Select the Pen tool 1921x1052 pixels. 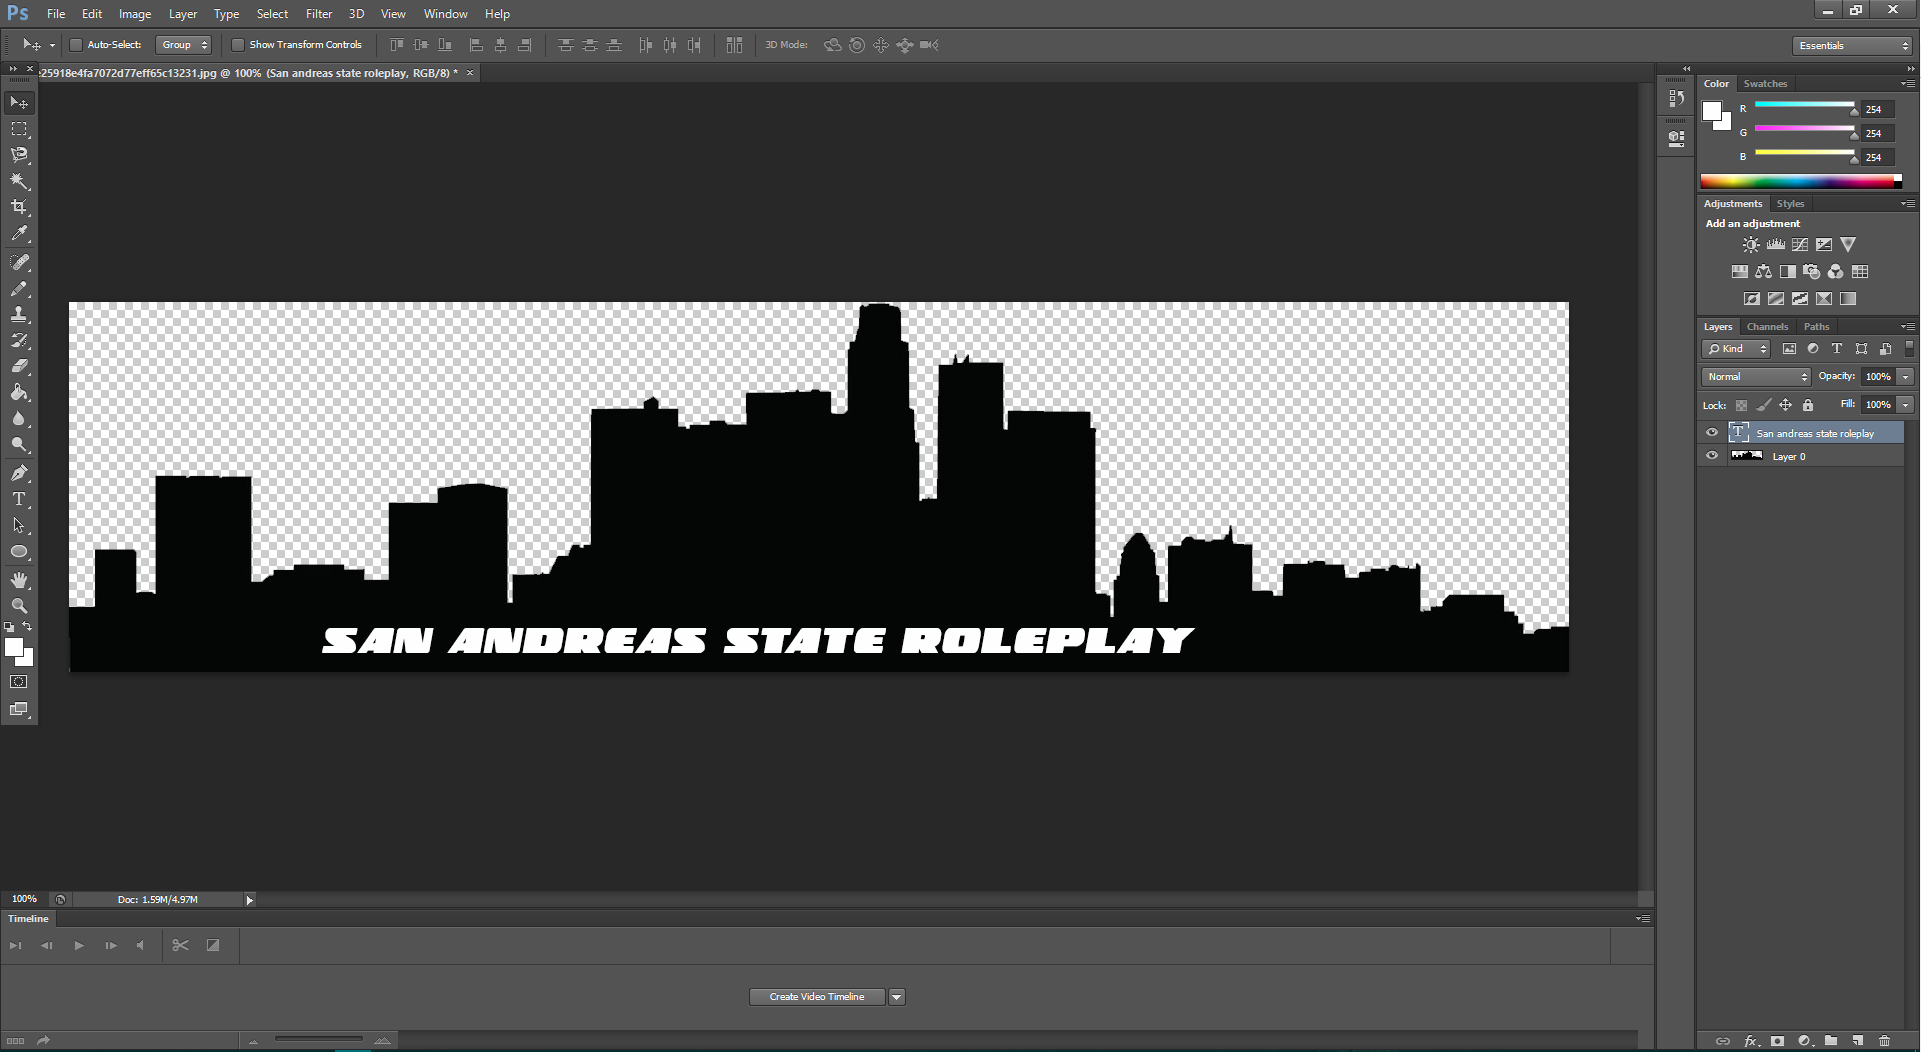(x=19, y=473)
